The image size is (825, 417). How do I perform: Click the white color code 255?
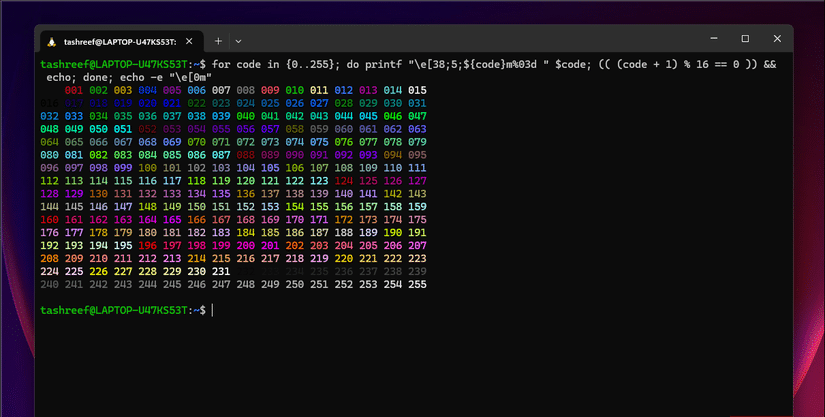pos(417,284)
